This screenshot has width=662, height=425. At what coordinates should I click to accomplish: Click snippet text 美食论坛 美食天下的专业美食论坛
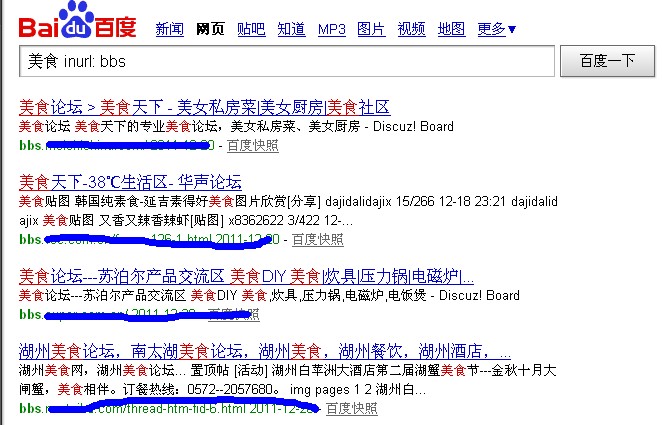pyautogui.click(x=236, y=127)
